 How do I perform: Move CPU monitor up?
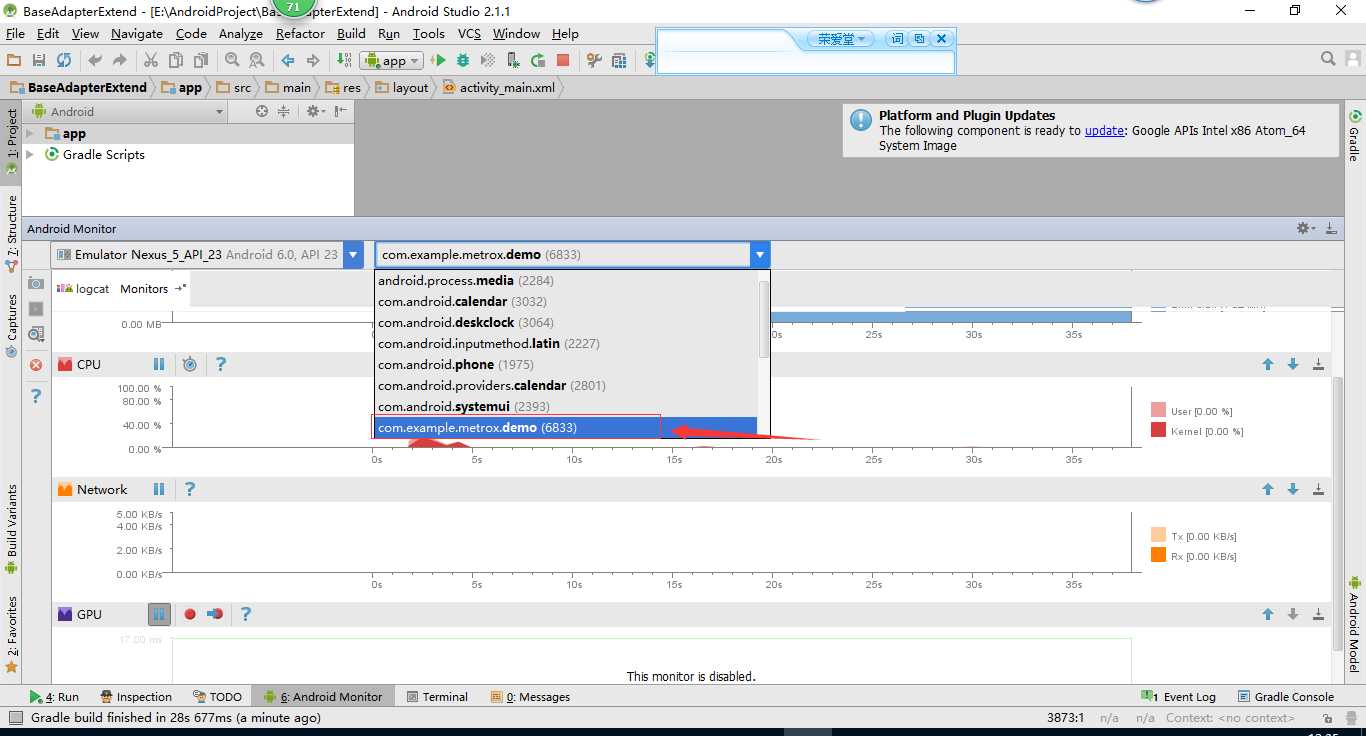pos(1268,364)
